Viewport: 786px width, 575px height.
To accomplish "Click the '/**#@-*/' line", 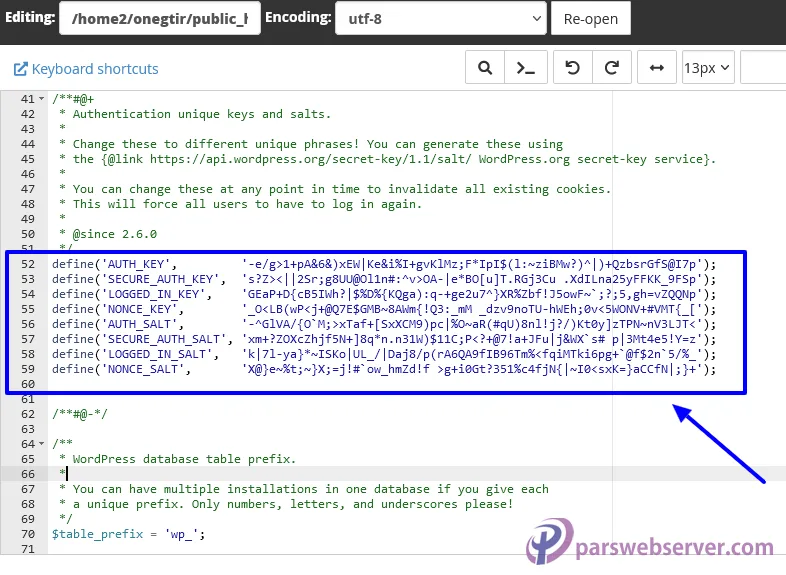I will pos(80,414).
